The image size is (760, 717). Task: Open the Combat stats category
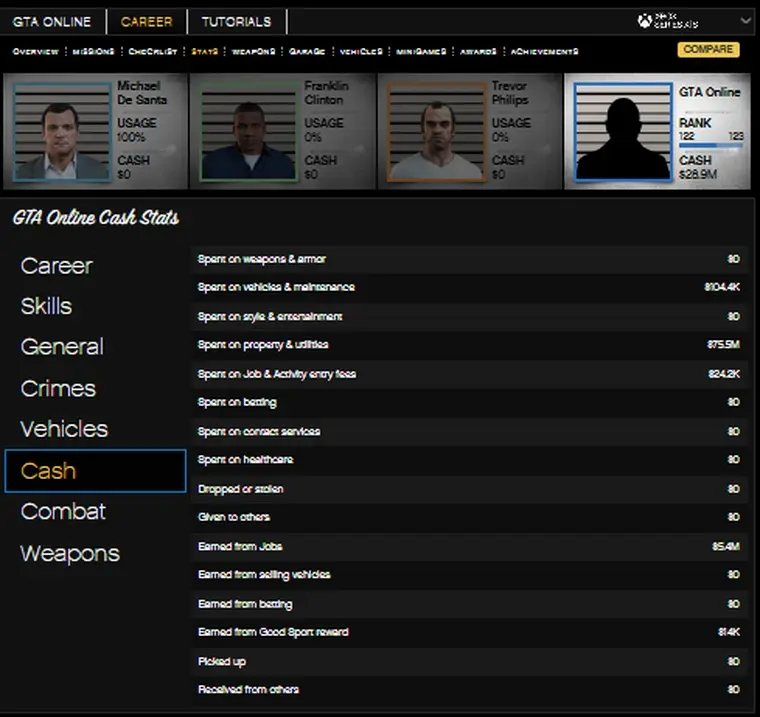click(63, 511)
